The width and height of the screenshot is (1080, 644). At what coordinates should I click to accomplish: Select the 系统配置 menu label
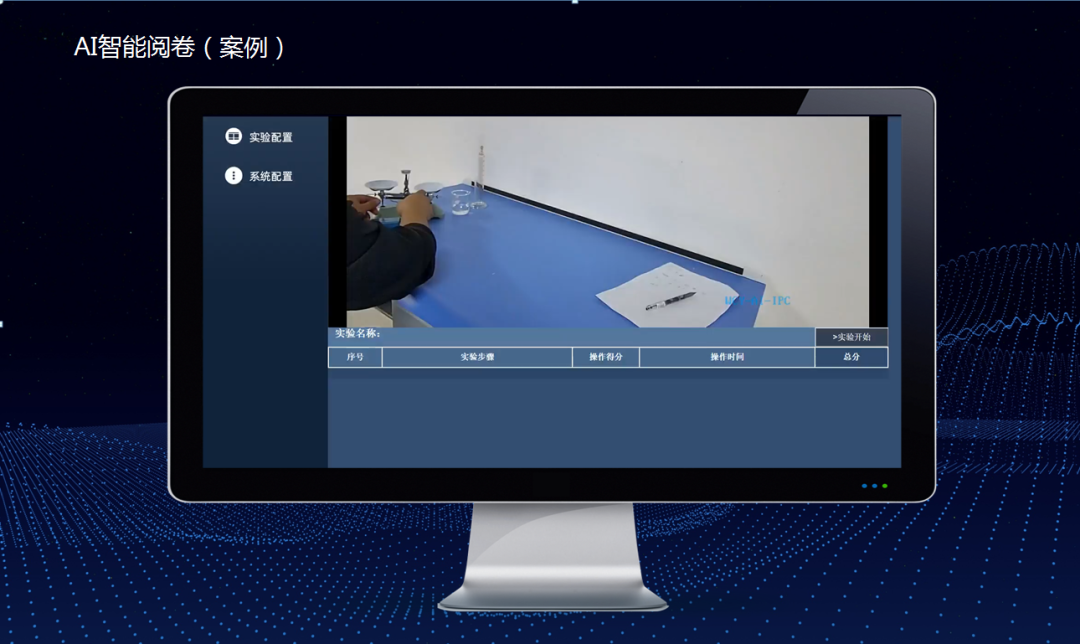(271, 177)
